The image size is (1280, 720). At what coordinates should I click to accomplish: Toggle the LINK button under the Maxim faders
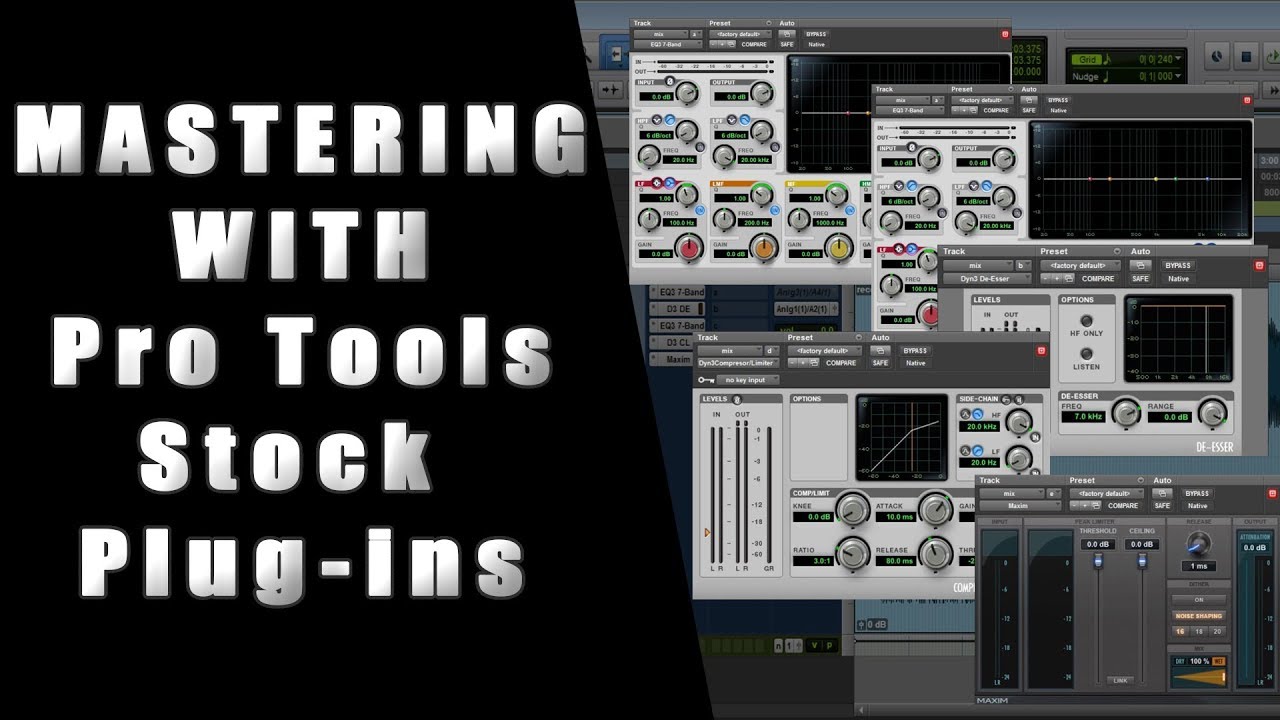[x=1120, y=680]
